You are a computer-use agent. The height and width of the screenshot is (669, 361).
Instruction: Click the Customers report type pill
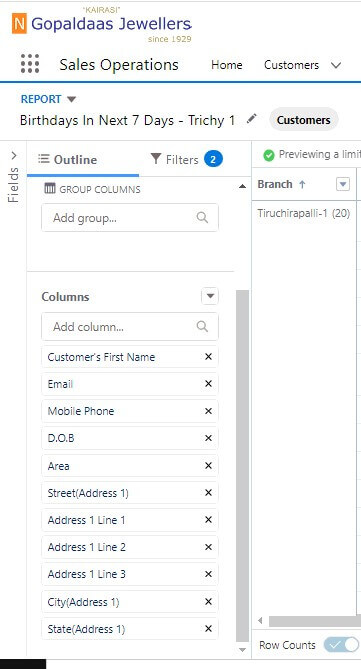pyautogui.click(x=303, y=120)
